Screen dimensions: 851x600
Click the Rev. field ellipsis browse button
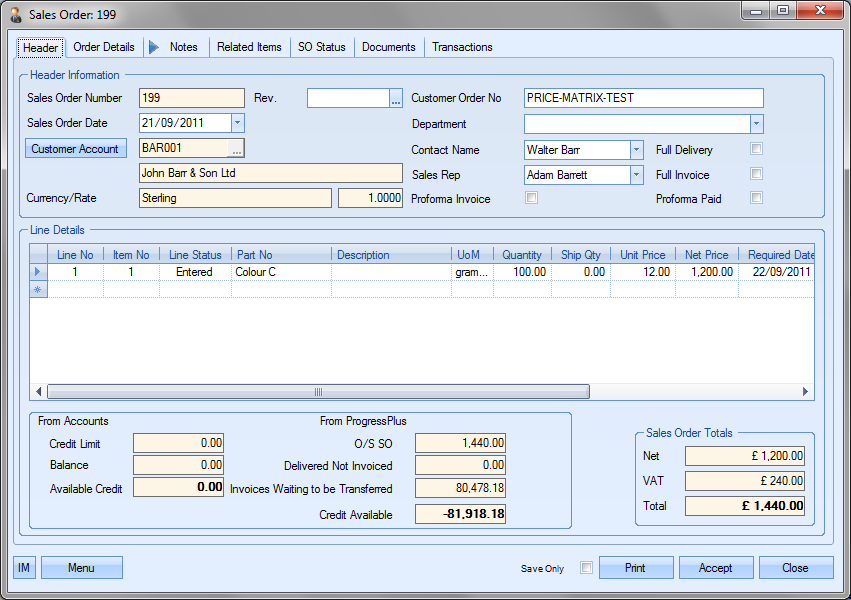point(395,98)
